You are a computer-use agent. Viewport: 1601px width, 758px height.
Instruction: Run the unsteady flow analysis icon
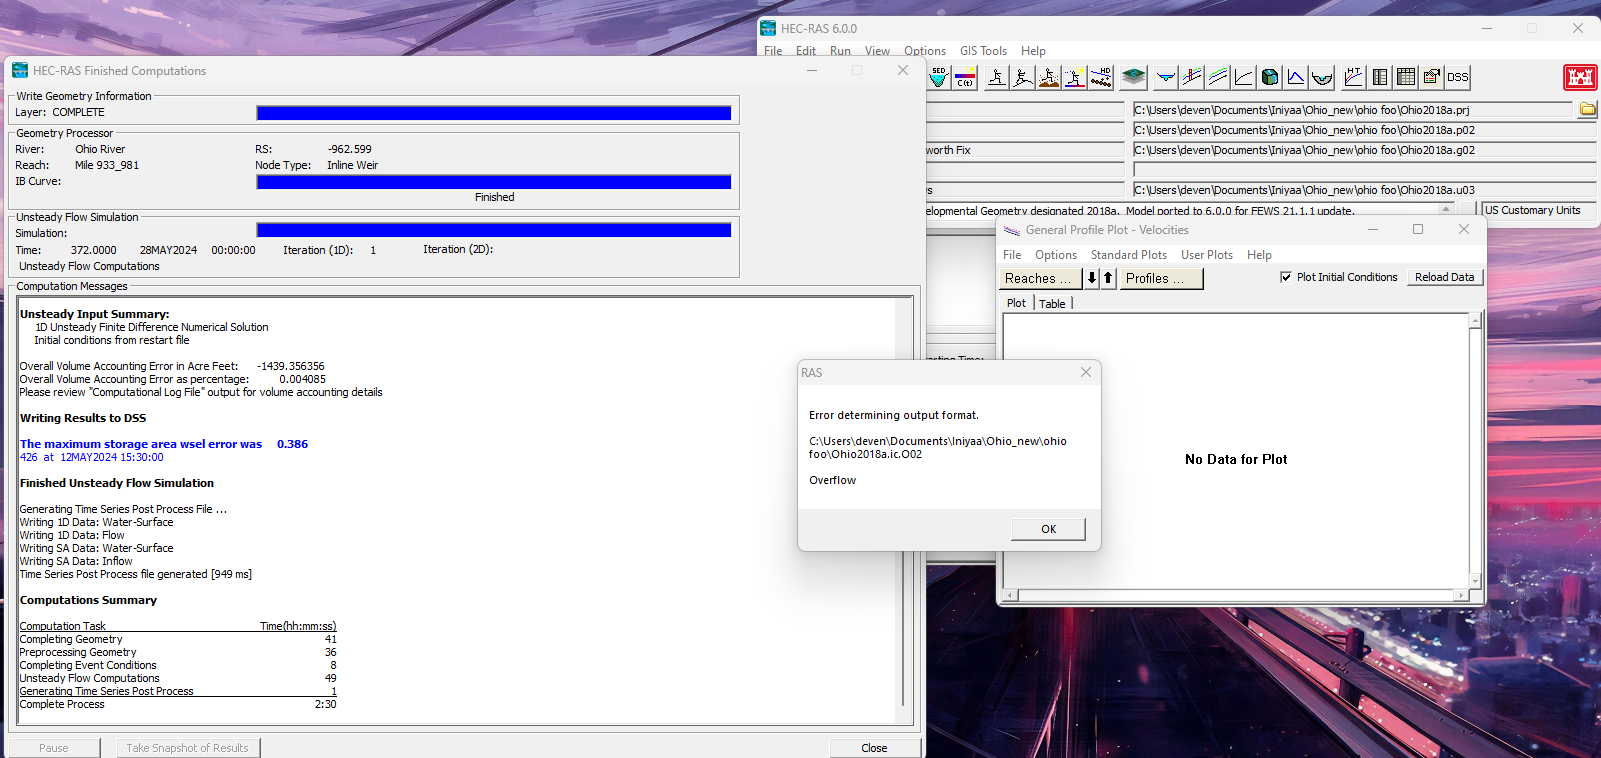click(1023, 77)
